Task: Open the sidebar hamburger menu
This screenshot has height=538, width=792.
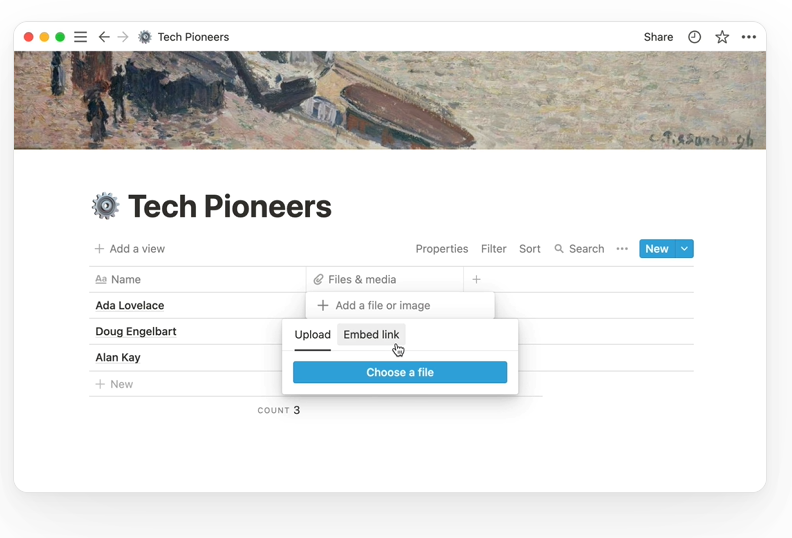Action: pos(80,37)
